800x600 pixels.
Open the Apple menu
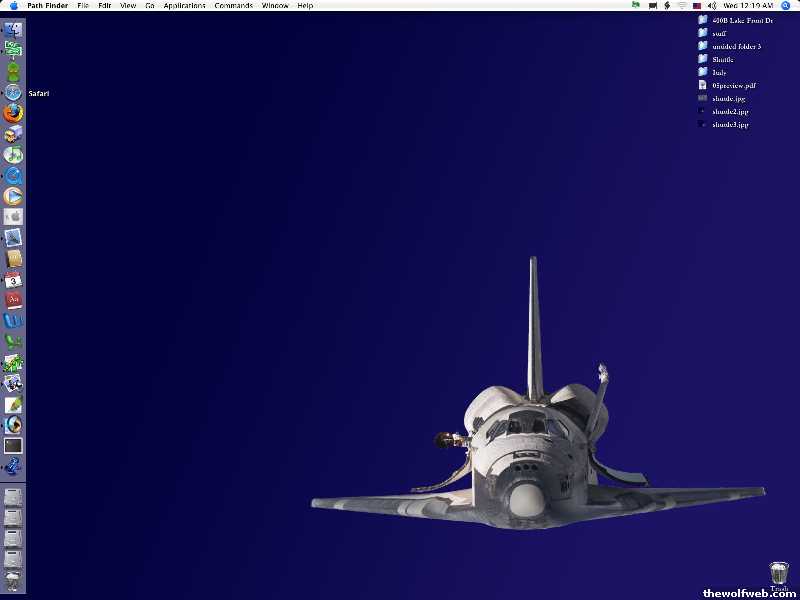click(x=13, y=6)
